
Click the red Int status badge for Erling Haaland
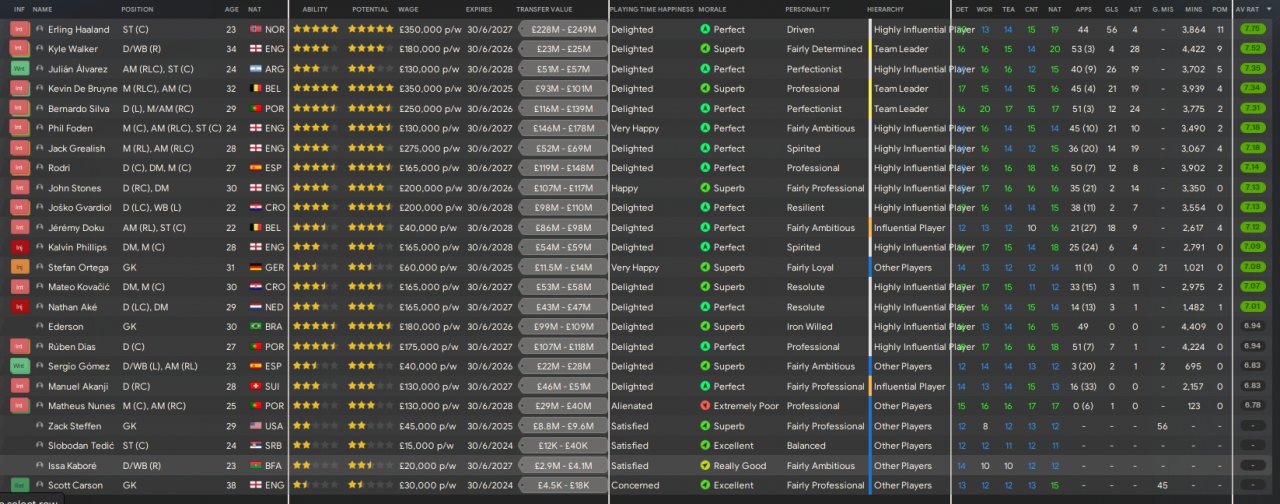(x=20, y=29)
